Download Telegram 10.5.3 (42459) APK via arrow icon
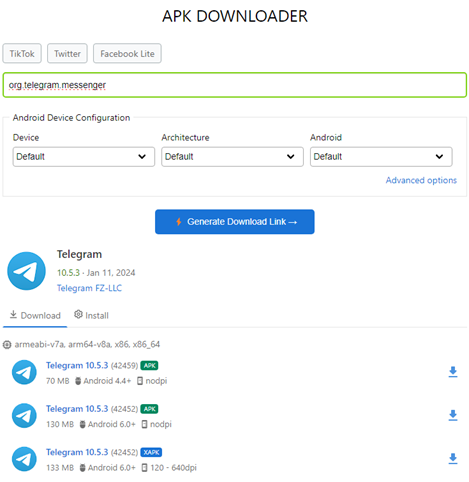The width and height of the screenshot is (469, 482). tap(453, 372)
